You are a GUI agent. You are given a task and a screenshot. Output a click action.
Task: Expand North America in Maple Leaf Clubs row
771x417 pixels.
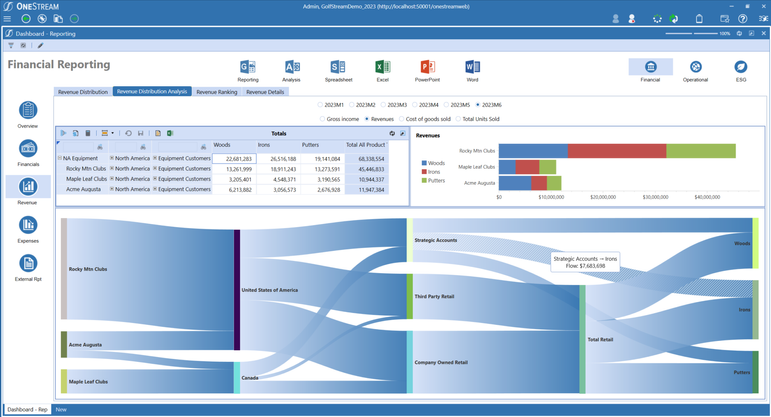point(112,179)
